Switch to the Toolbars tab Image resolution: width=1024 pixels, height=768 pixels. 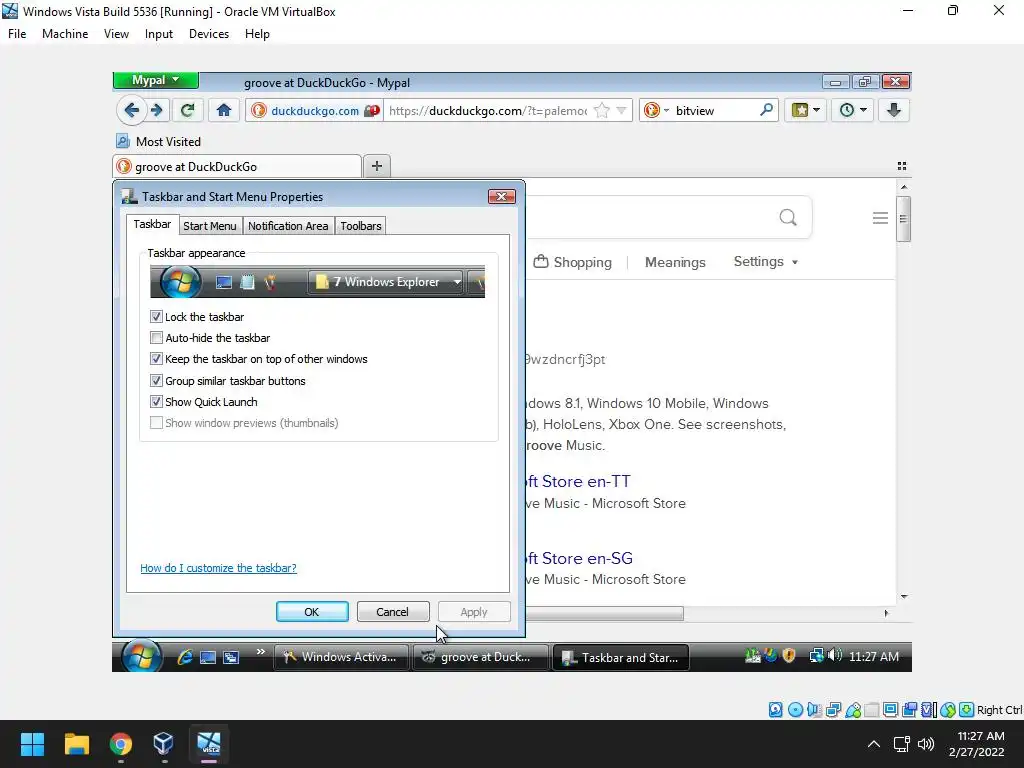(360, 226)
